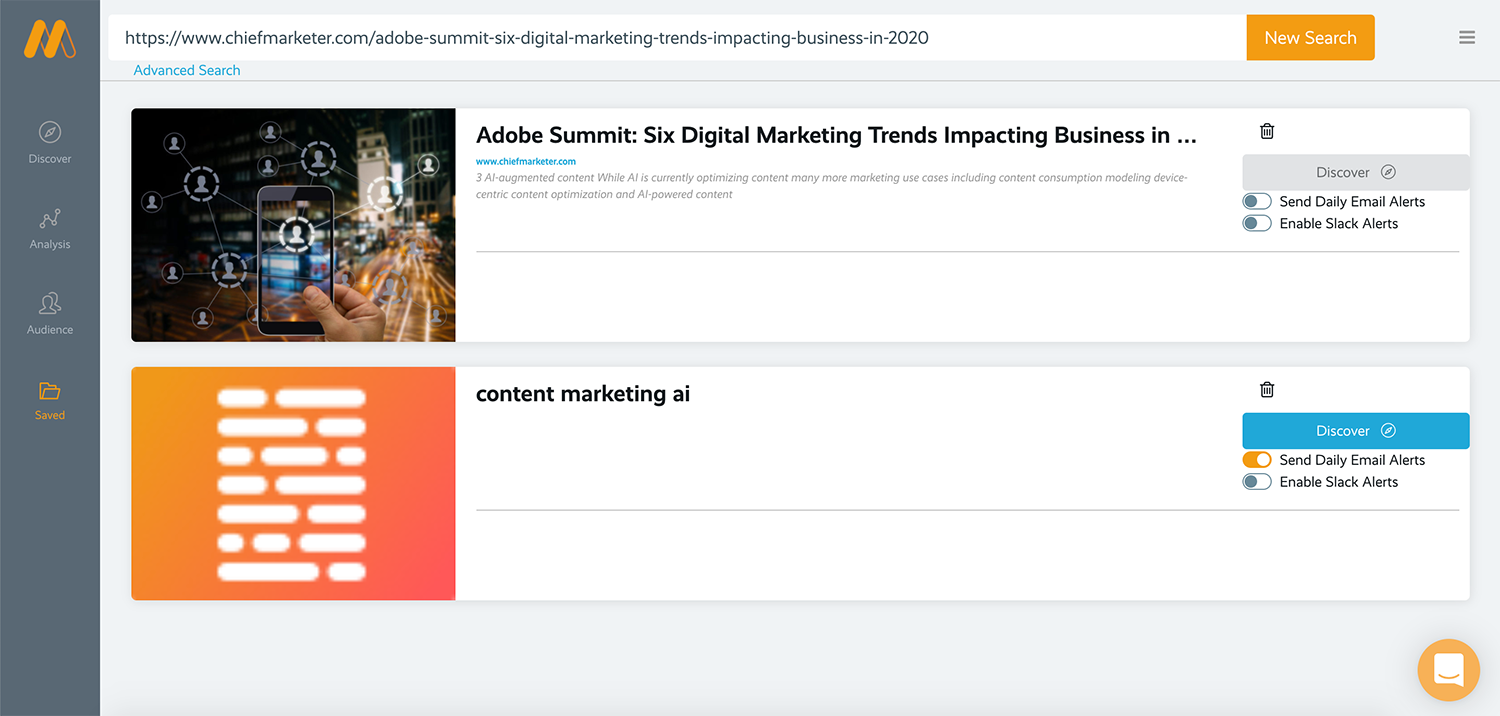The width and height of the screenshot is (1500, 716).
Task: Click the search URL input field
Action: pos(677,38)
